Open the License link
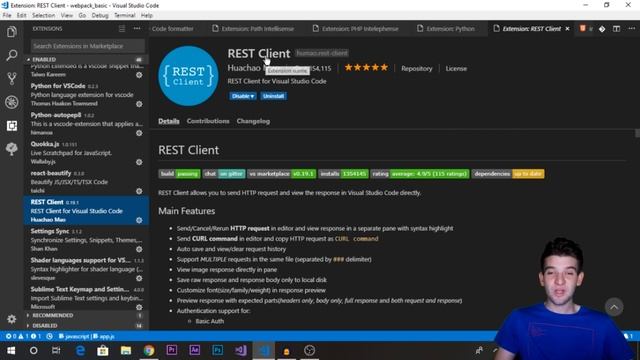 click(456, 69)
